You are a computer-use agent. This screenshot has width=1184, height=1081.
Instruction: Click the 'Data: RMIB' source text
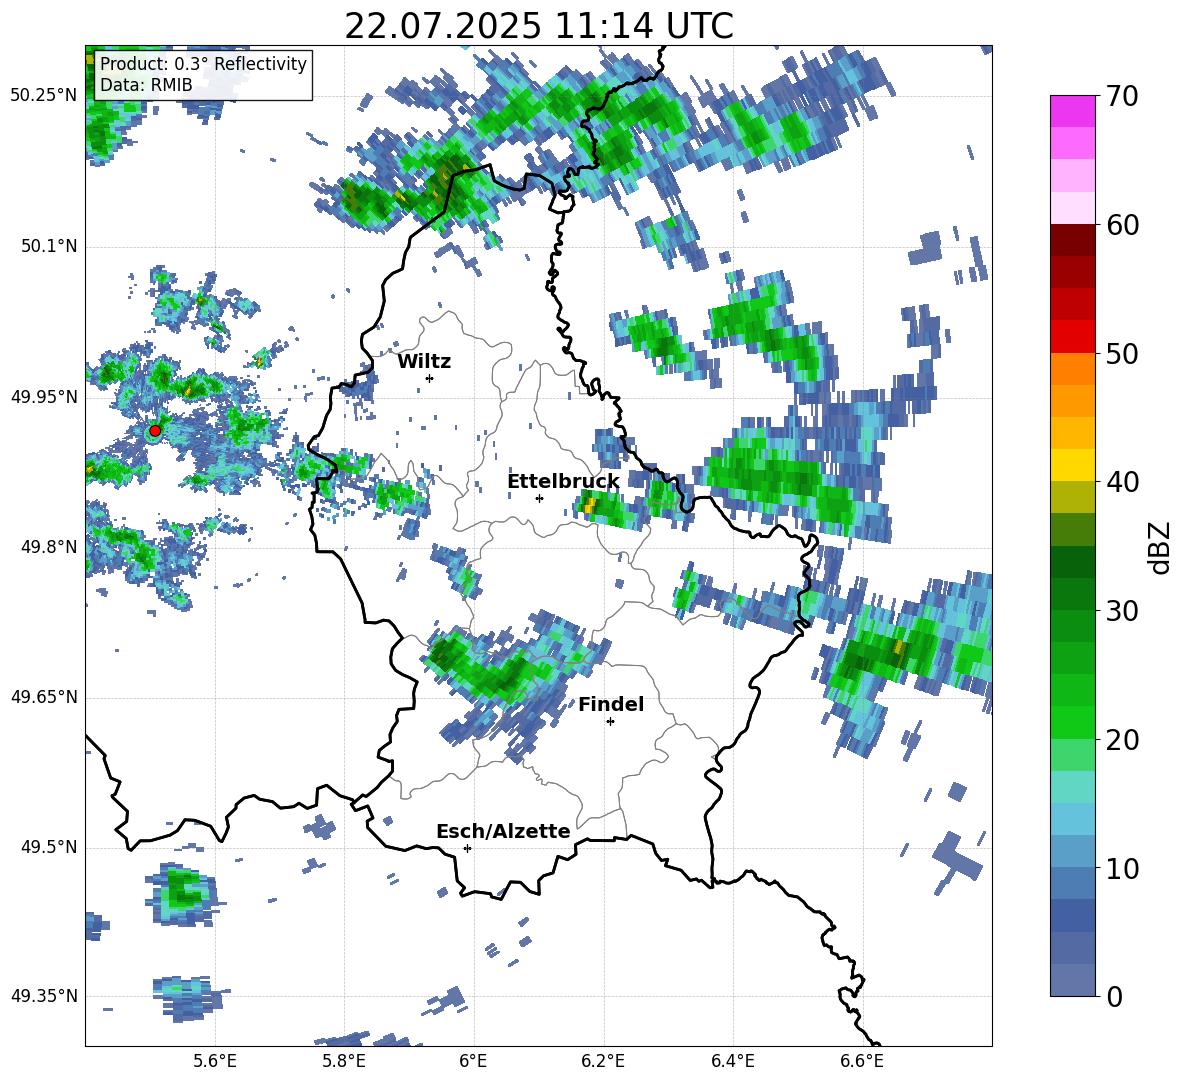[x=146, y=85]
